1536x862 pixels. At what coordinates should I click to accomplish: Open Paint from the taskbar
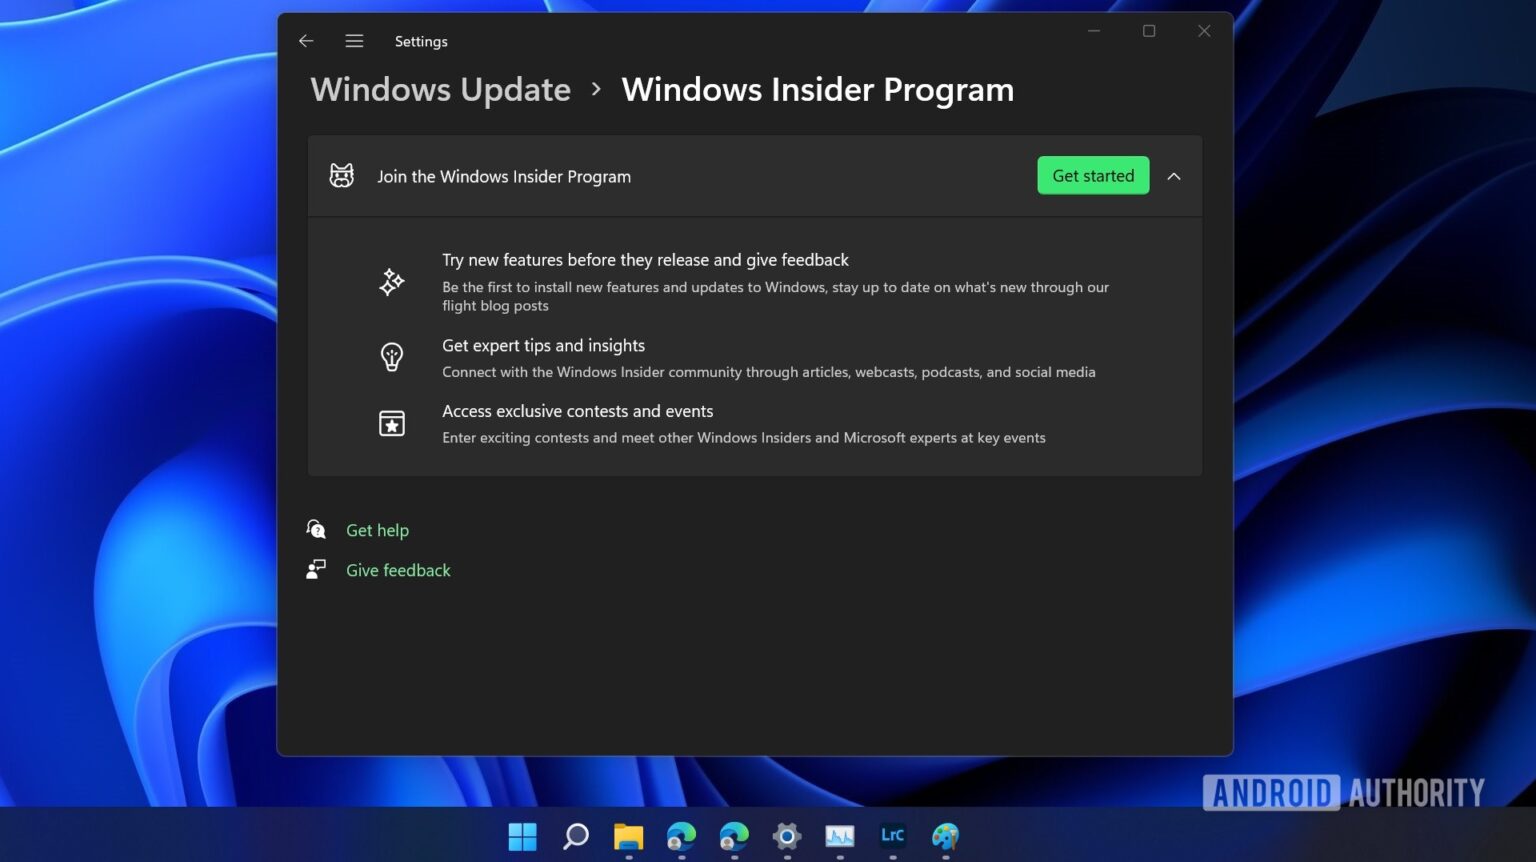click(x=945, y=837)
